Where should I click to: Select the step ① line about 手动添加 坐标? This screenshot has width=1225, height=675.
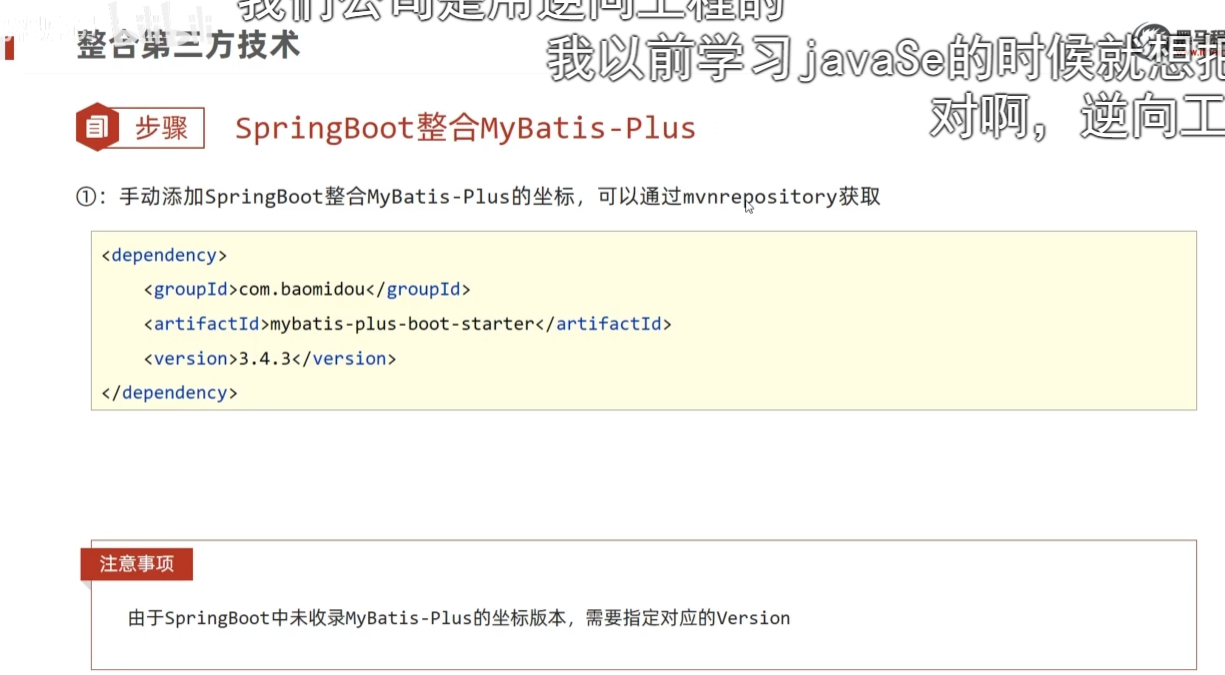tap(479, 197)
